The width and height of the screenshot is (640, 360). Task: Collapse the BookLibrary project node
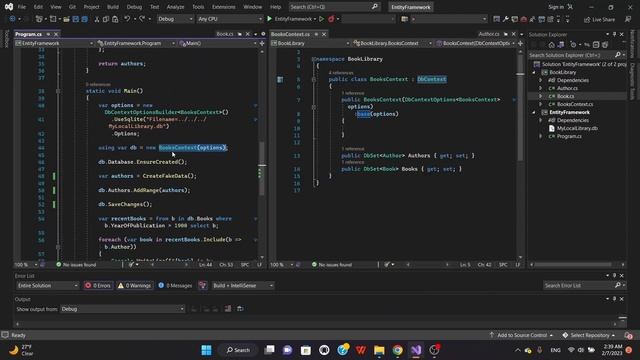534,72
